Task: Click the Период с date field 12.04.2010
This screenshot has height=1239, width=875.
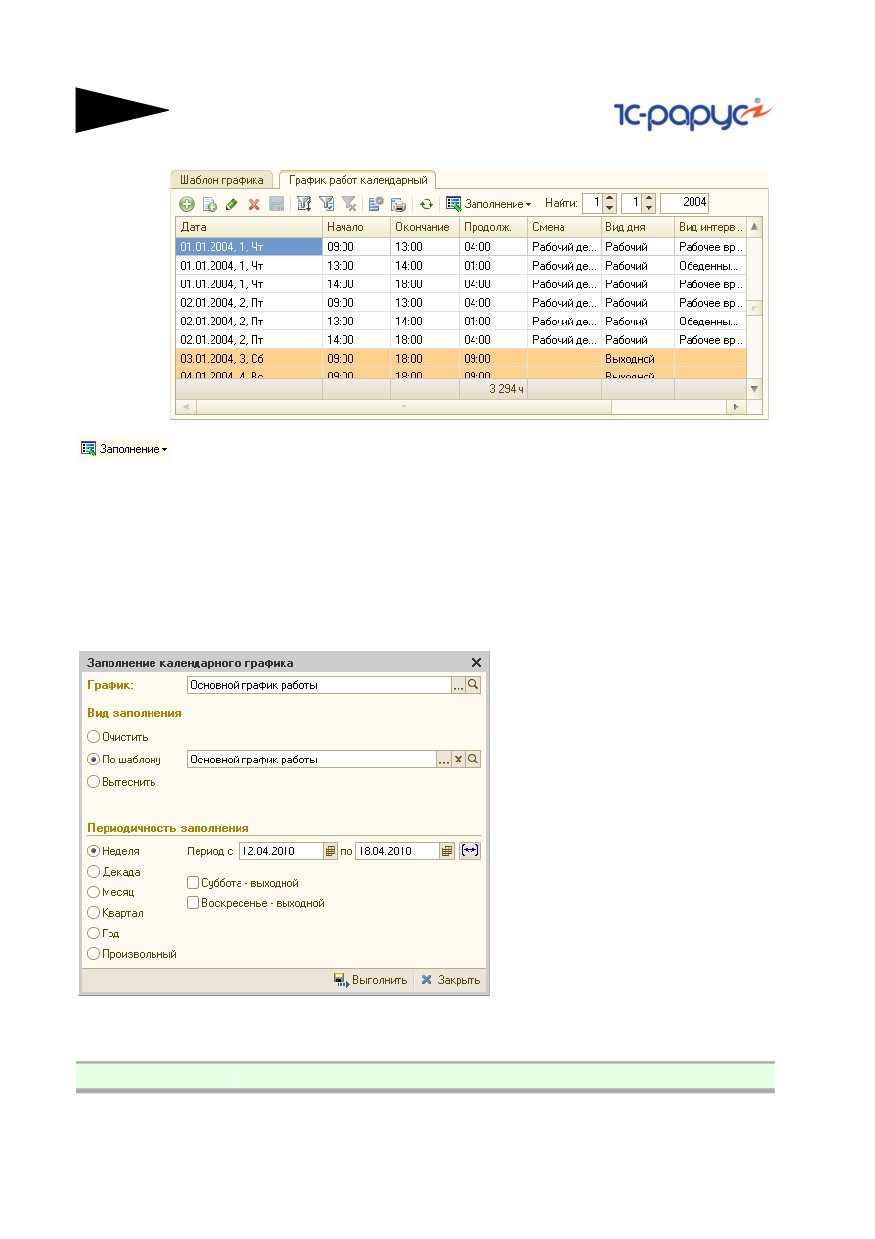Action: coord(280,851)
